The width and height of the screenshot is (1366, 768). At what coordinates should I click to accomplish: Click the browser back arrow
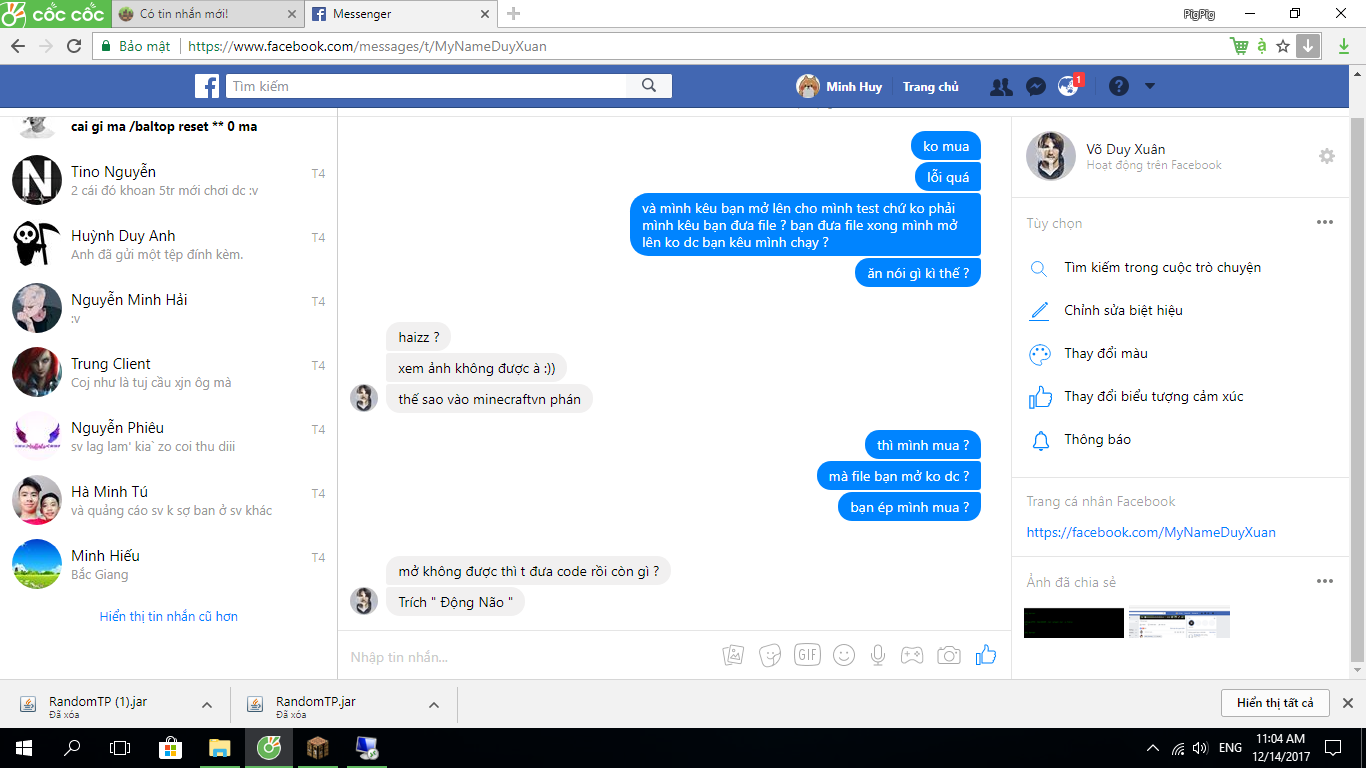coord(18,46)
